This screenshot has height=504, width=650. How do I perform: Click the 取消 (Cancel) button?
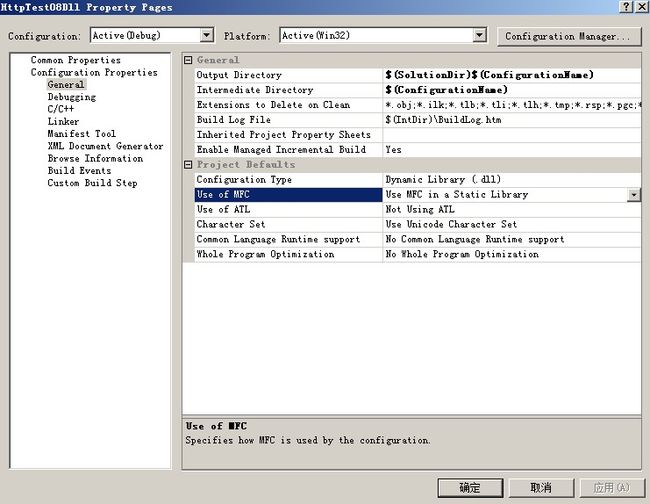[541, 487]
